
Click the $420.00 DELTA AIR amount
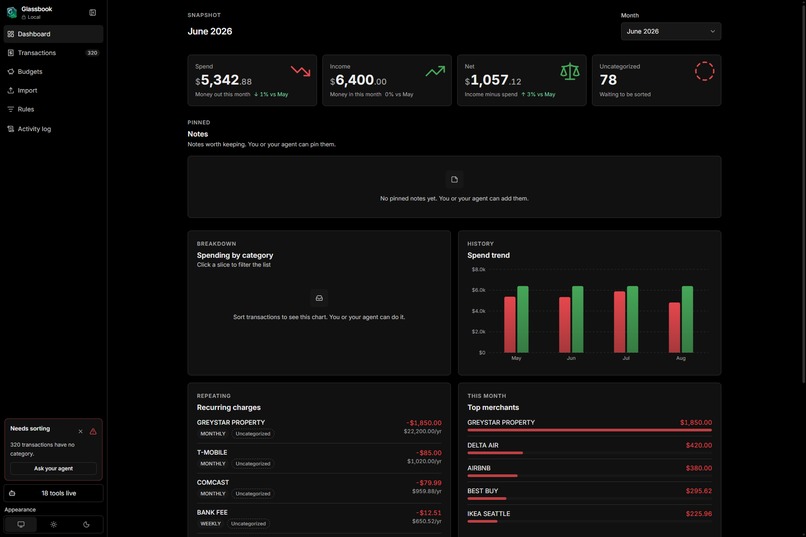tap(699, 446)
